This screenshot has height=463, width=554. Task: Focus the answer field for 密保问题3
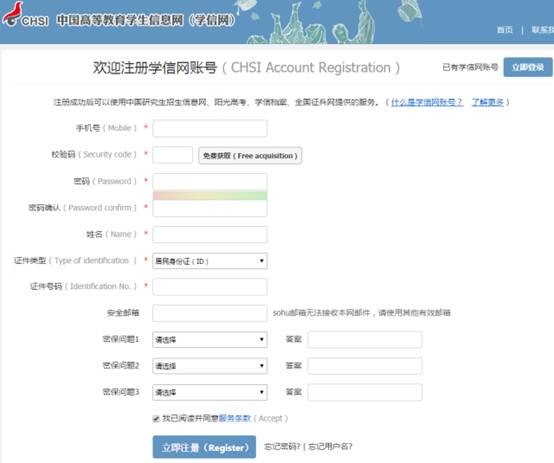pos(365,392)
